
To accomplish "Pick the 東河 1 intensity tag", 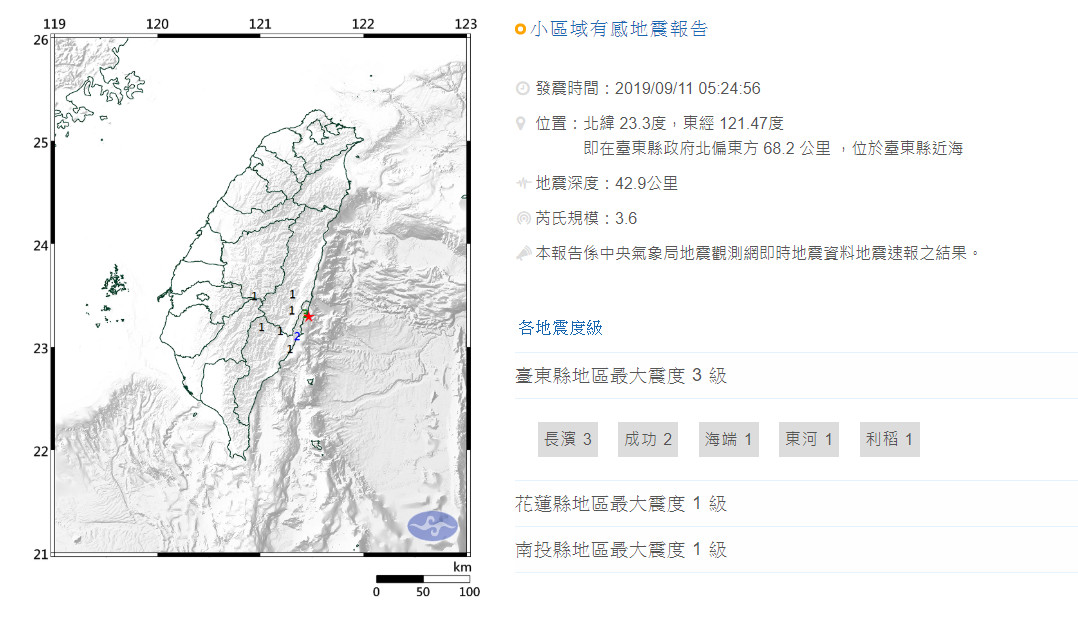I will pyautogui.click(x=809, y=439).
